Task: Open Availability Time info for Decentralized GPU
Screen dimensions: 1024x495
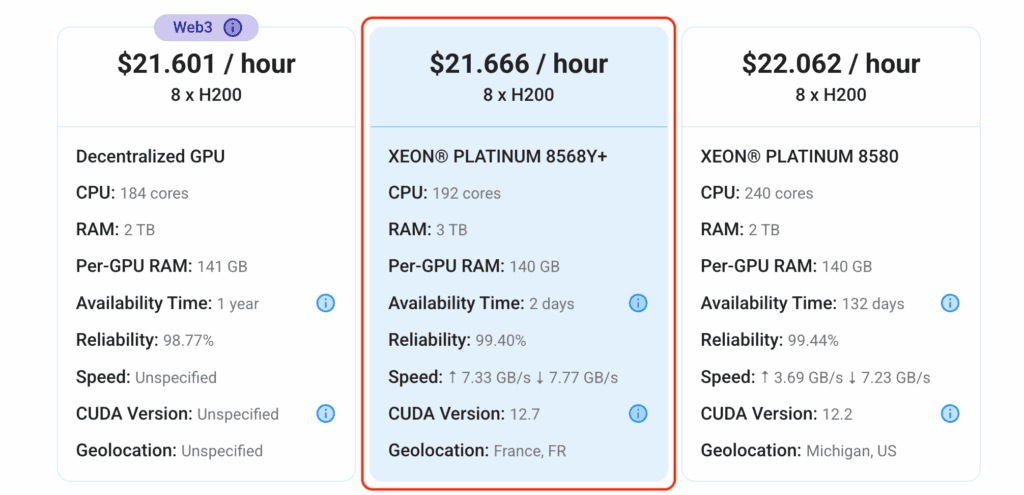Action: click(325, 303)
